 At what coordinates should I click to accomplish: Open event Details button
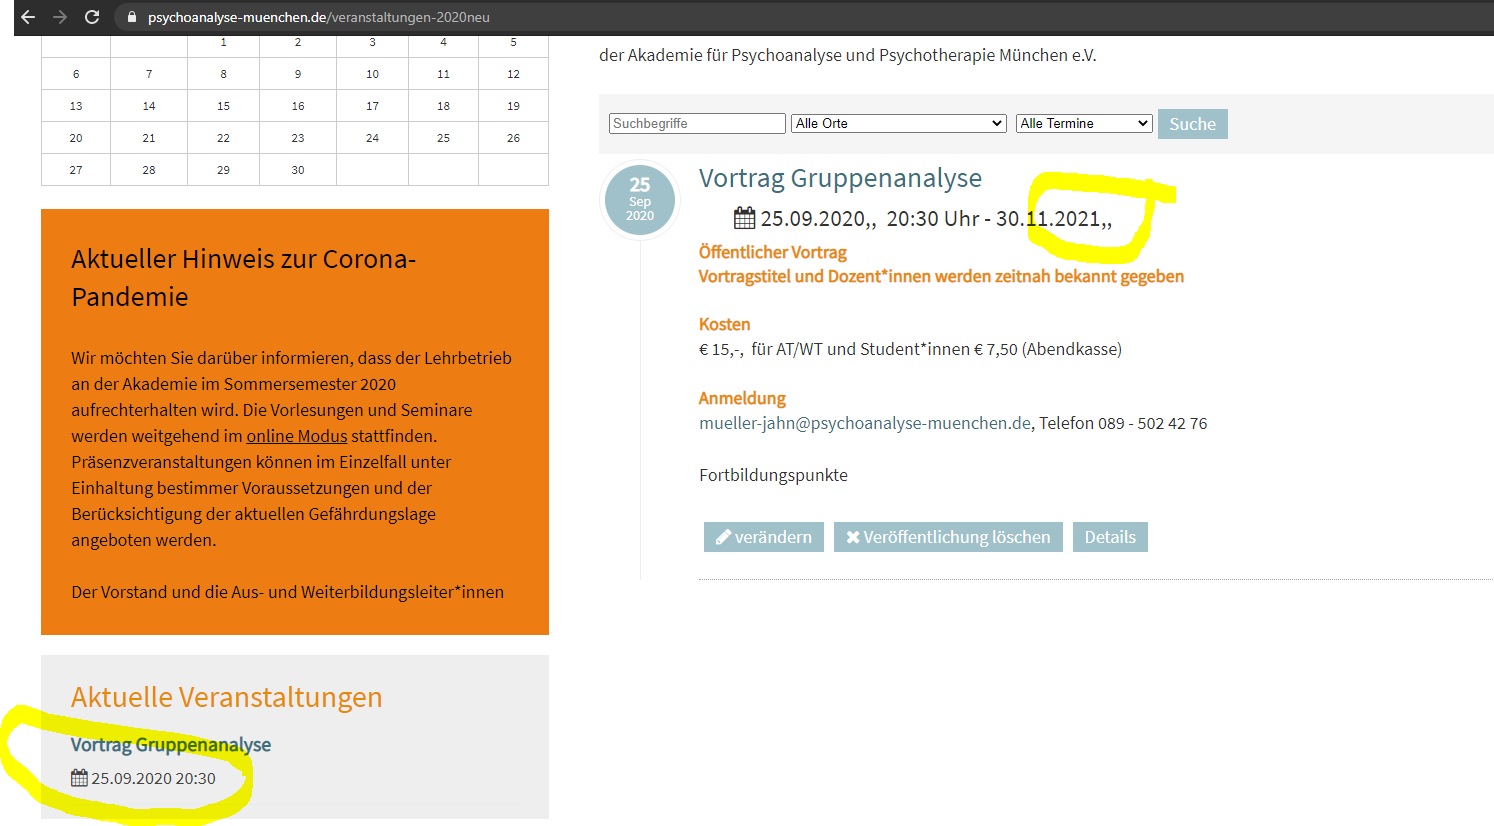1110,537
